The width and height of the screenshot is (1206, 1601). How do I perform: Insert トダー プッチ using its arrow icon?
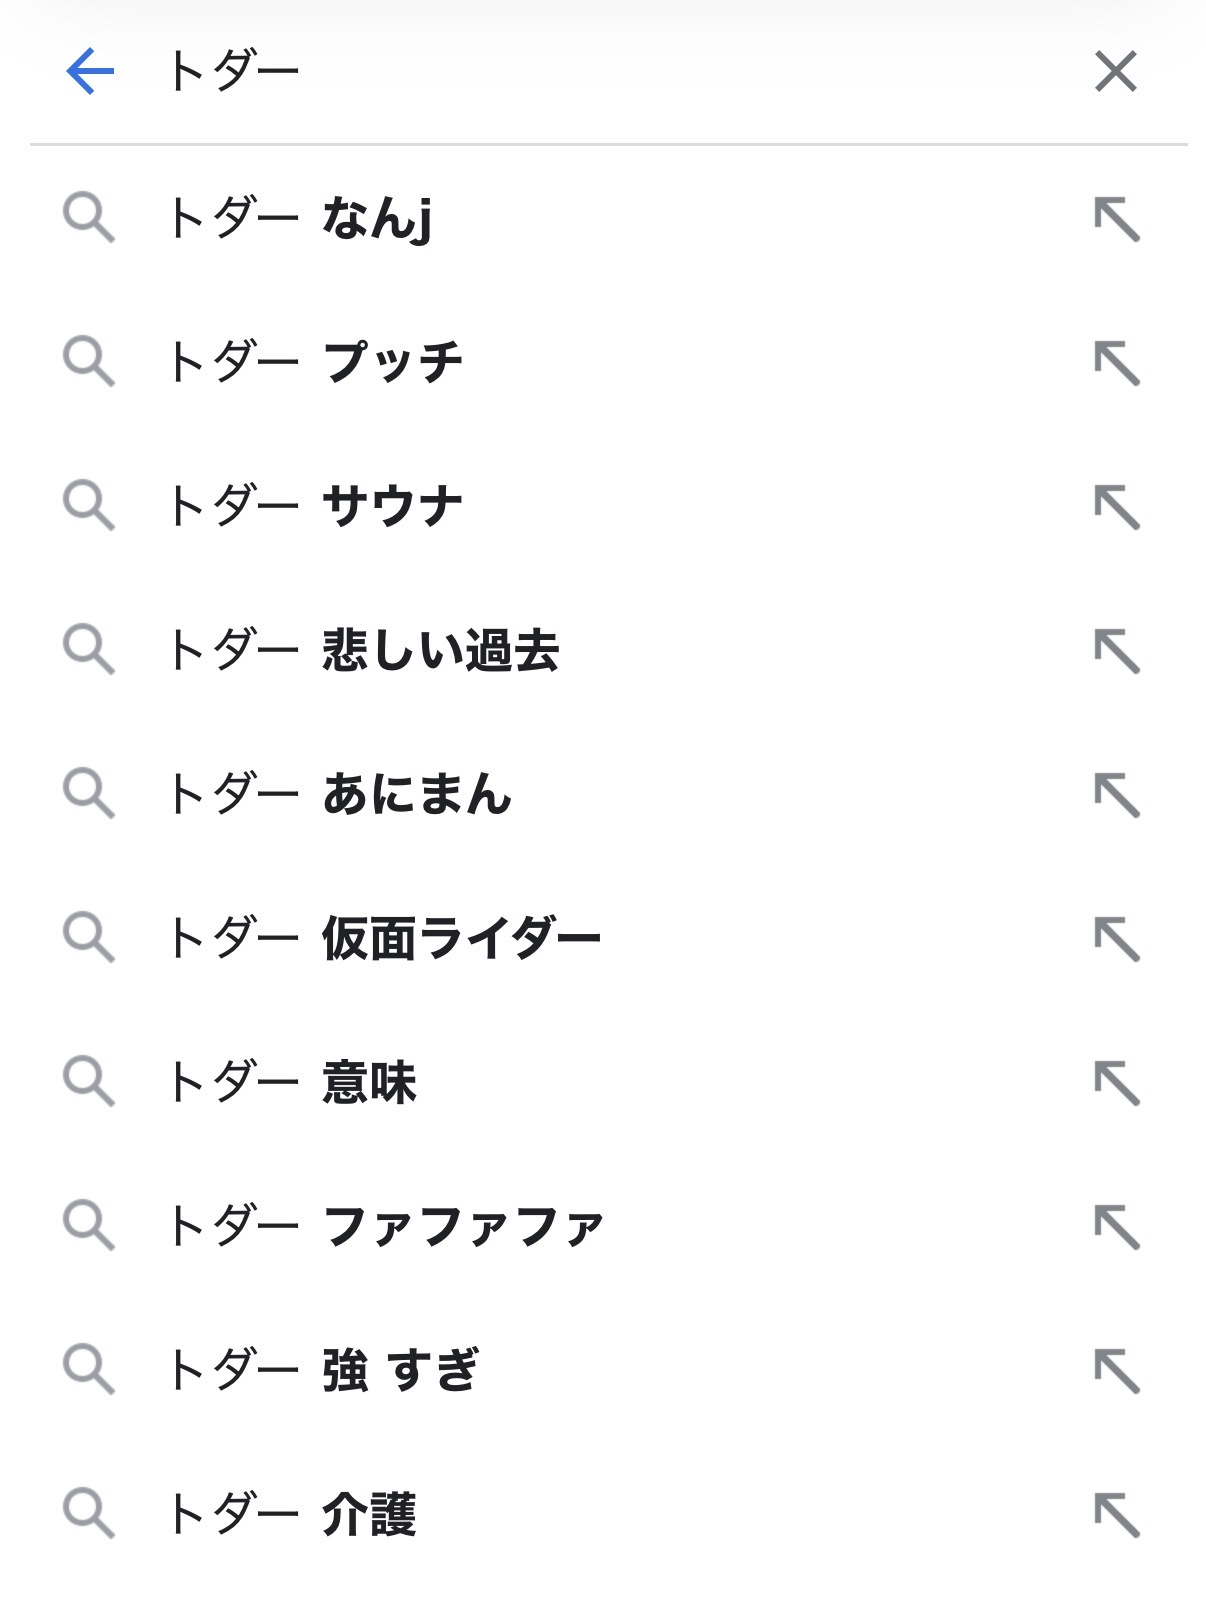(1116, 363)
